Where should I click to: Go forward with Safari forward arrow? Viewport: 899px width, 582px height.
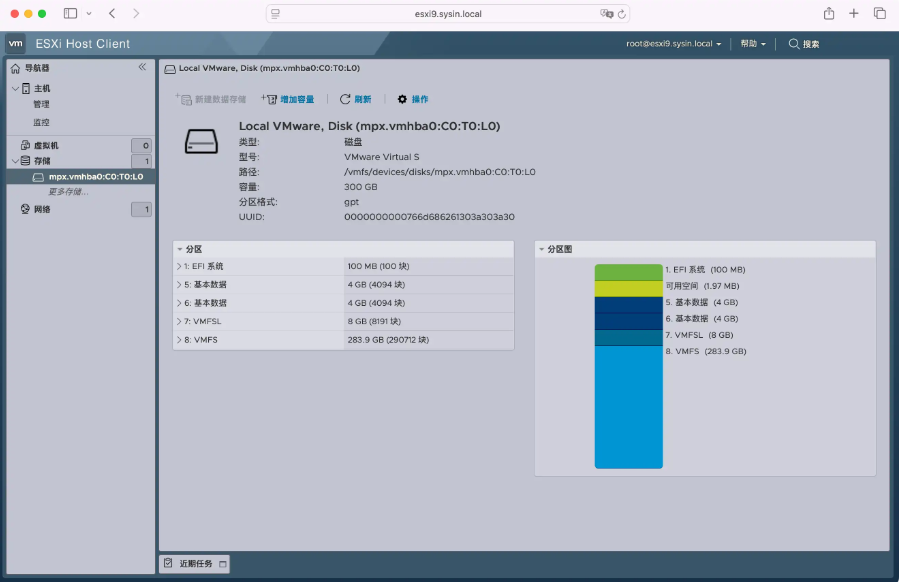point(136,13)
